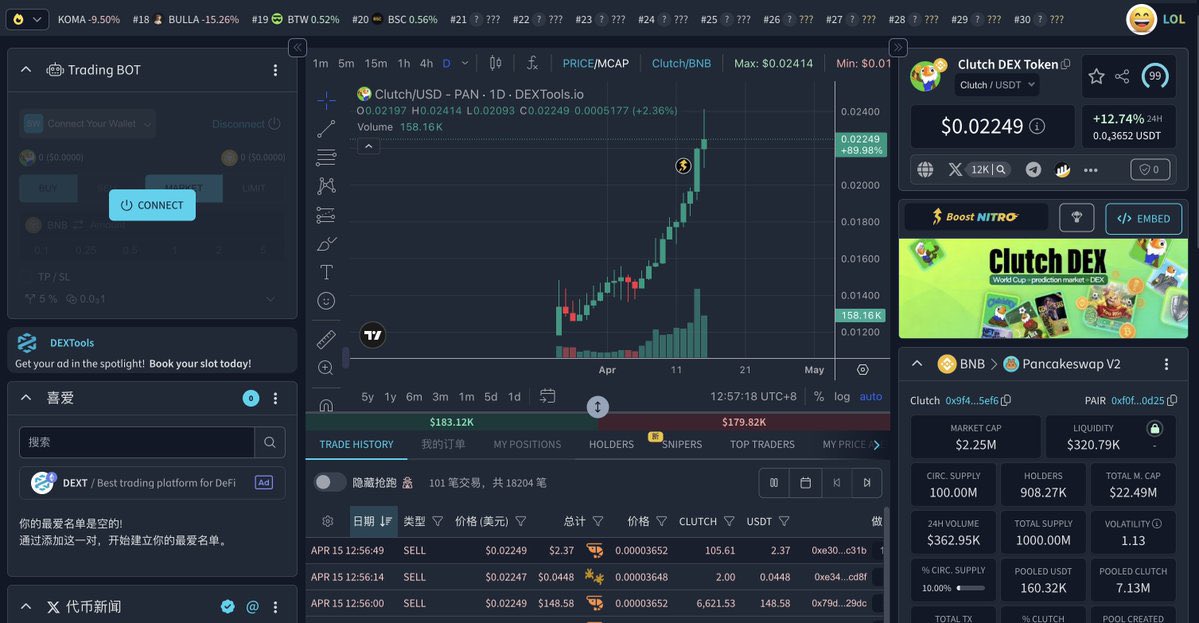1199x623 pixels.
Task: Open the Telegram link icon
Action: 1033,170
